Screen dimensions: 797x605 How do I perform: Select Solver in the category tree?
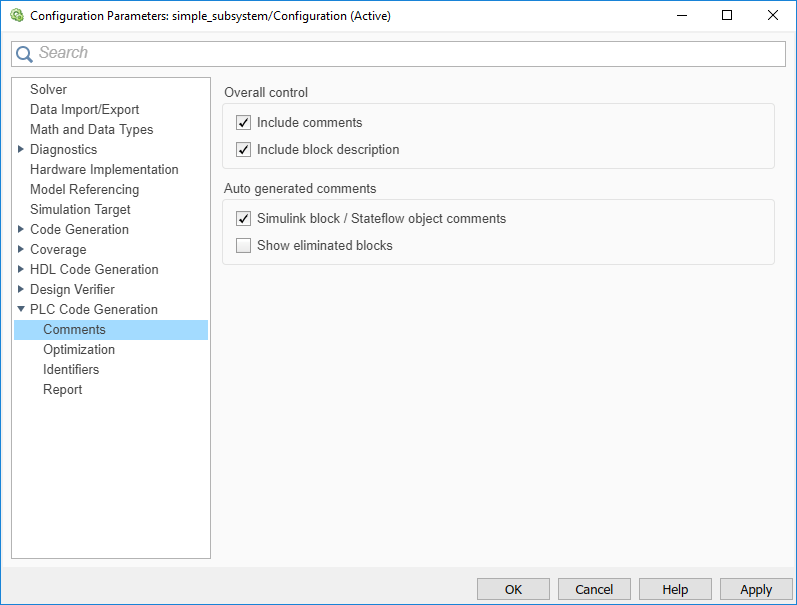(x=48, y=90)
